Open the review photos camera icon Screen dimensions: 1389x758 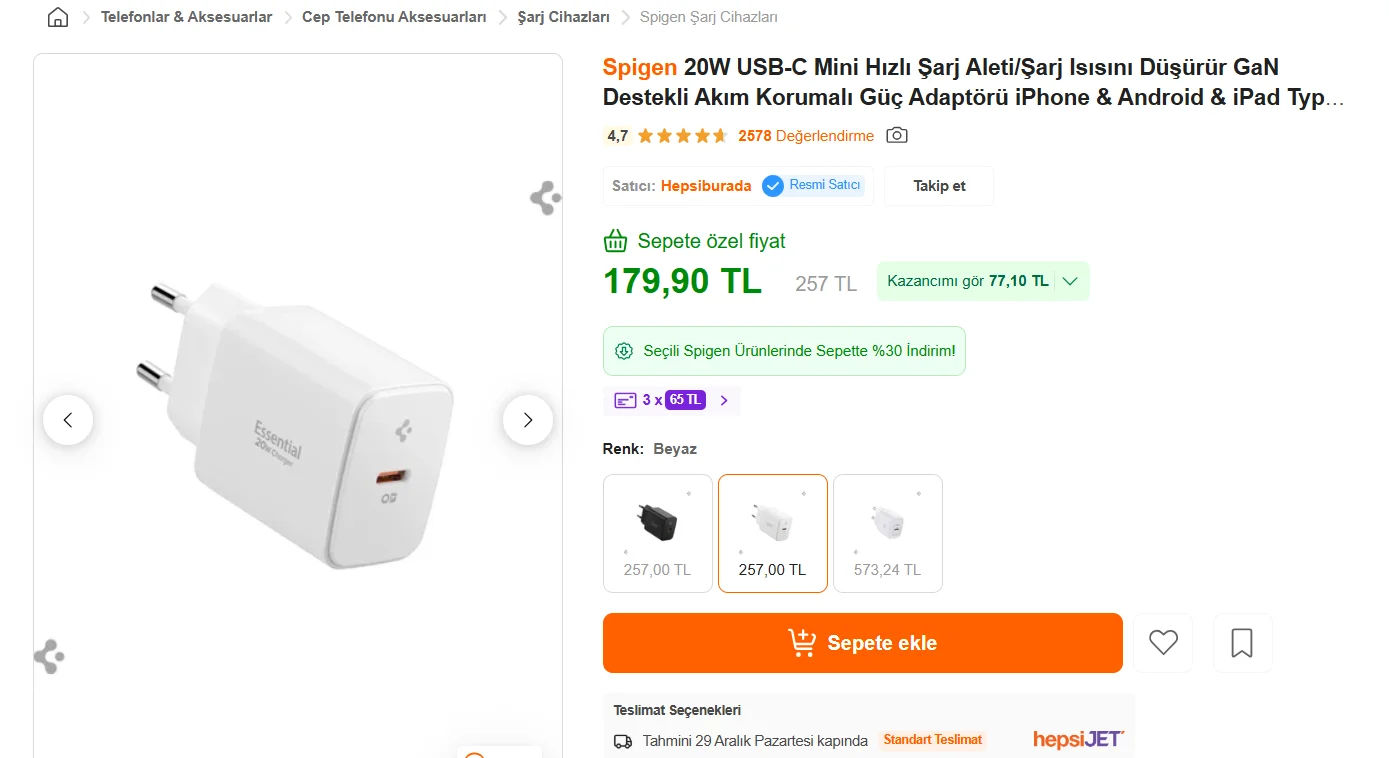897,135
